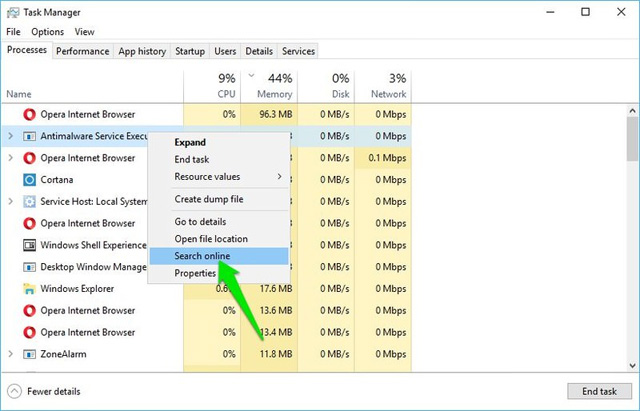
Task: Choose Search online in context menu
Action: [x=219, y=256]
